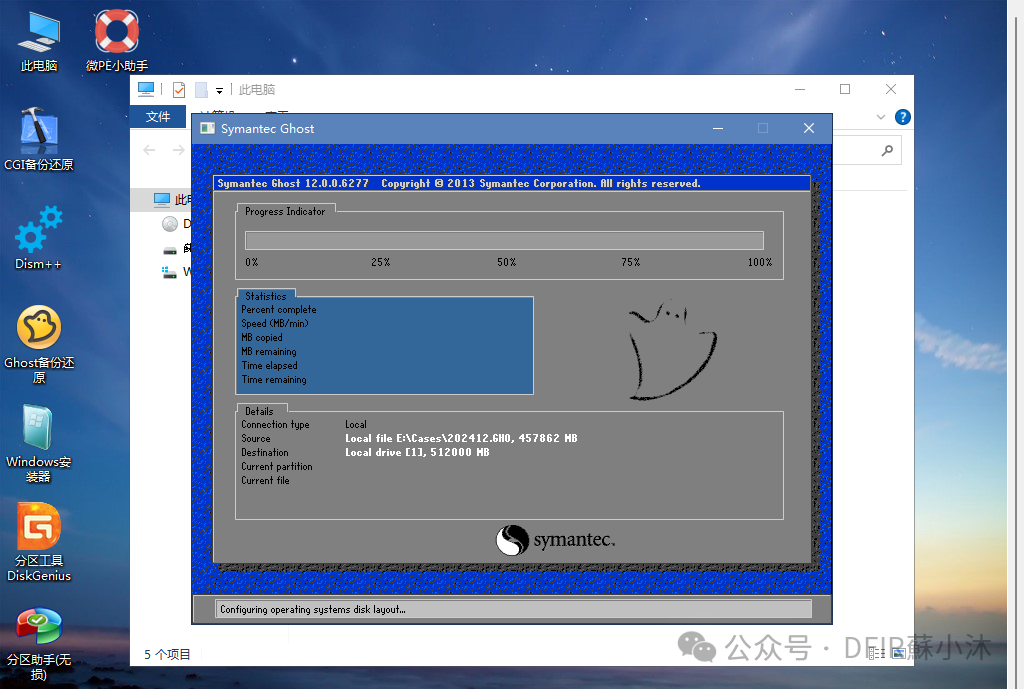1024x689 pixels.
Task: Click the Ghost version copyright header
Action: coord(458,184)
